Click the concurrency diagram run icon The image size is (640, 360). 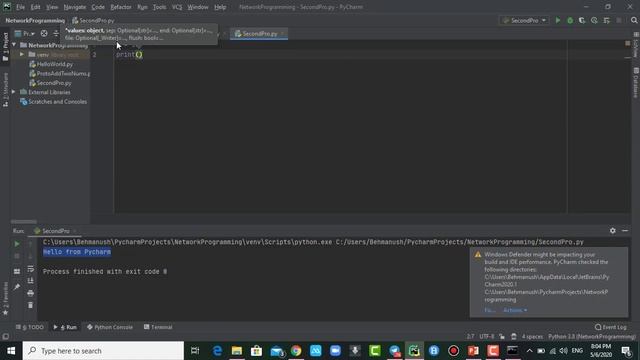pos(607,20)
